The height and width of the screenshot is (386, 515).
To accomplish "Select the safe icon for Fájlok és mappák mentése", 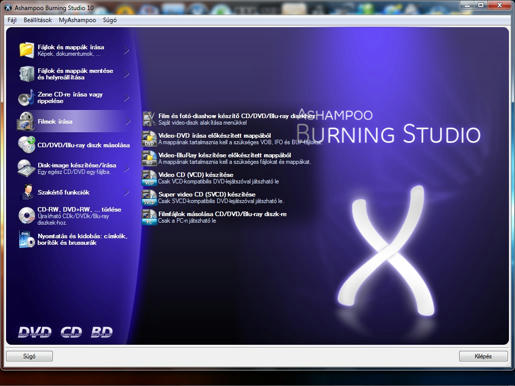I will [x=26, y=74].
